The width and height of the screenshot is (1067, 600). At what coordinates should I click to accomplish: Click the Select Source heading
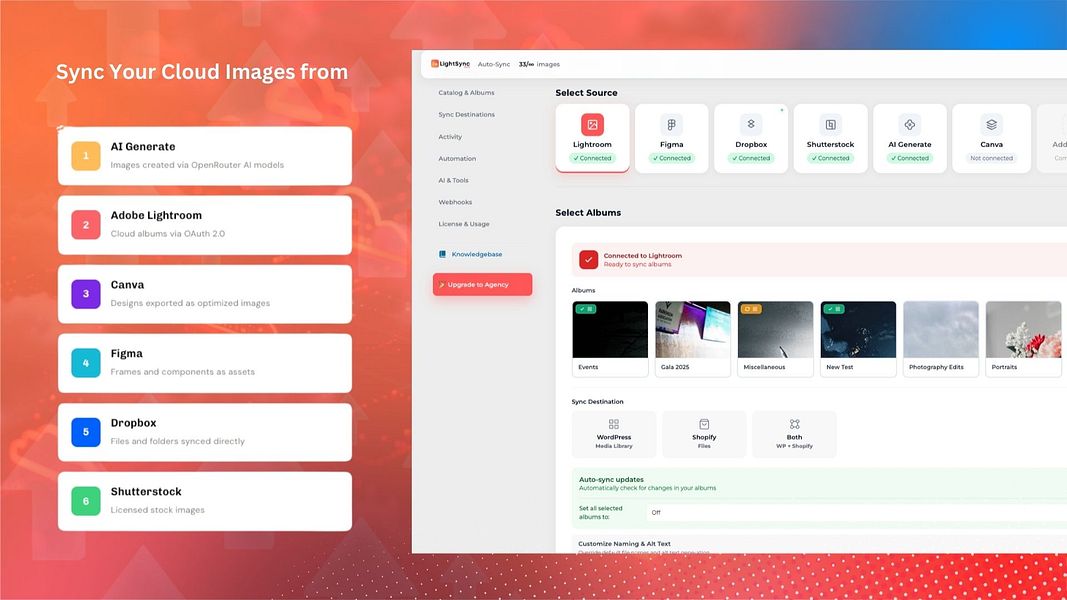point(587,93)
